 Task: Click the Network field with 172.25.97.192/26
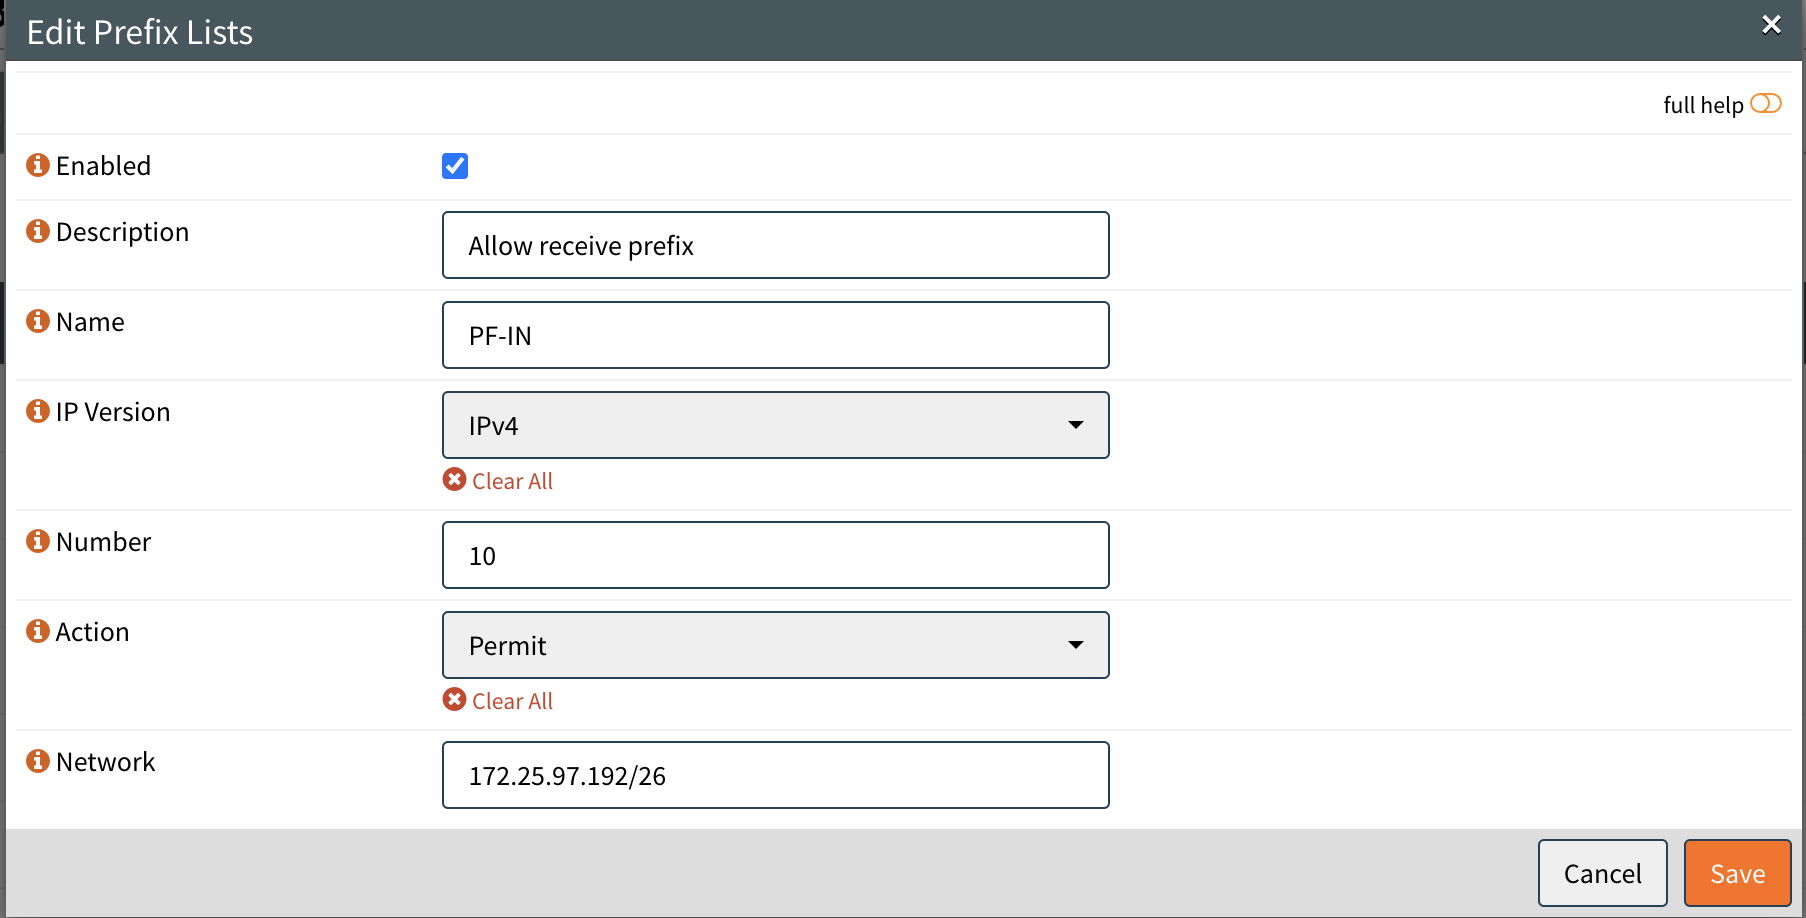point(776,775)
